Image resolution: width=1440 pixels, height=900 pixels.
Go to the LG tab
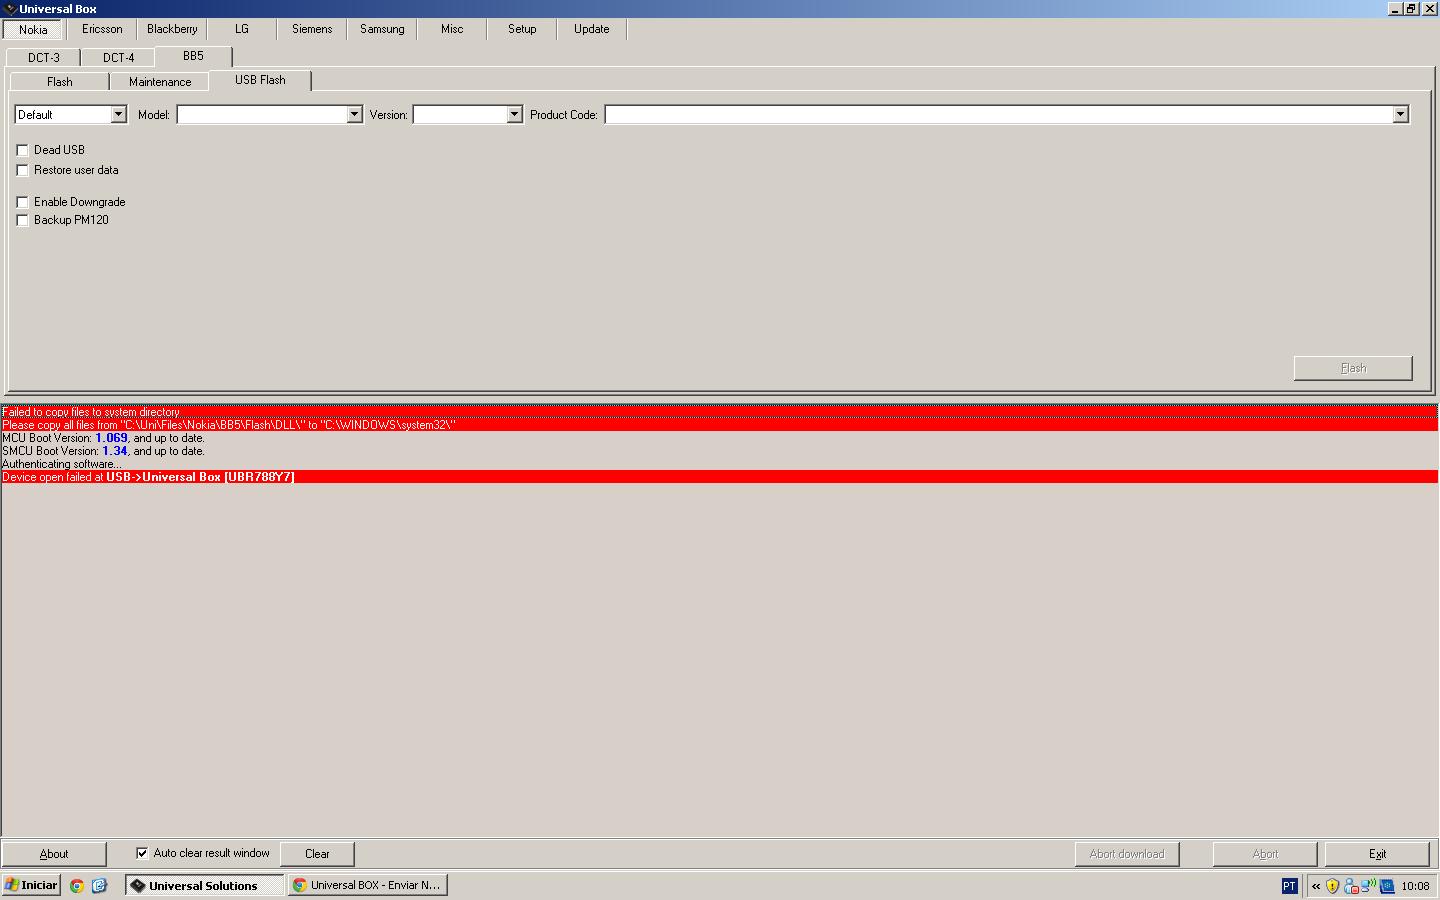click(242, 29)
